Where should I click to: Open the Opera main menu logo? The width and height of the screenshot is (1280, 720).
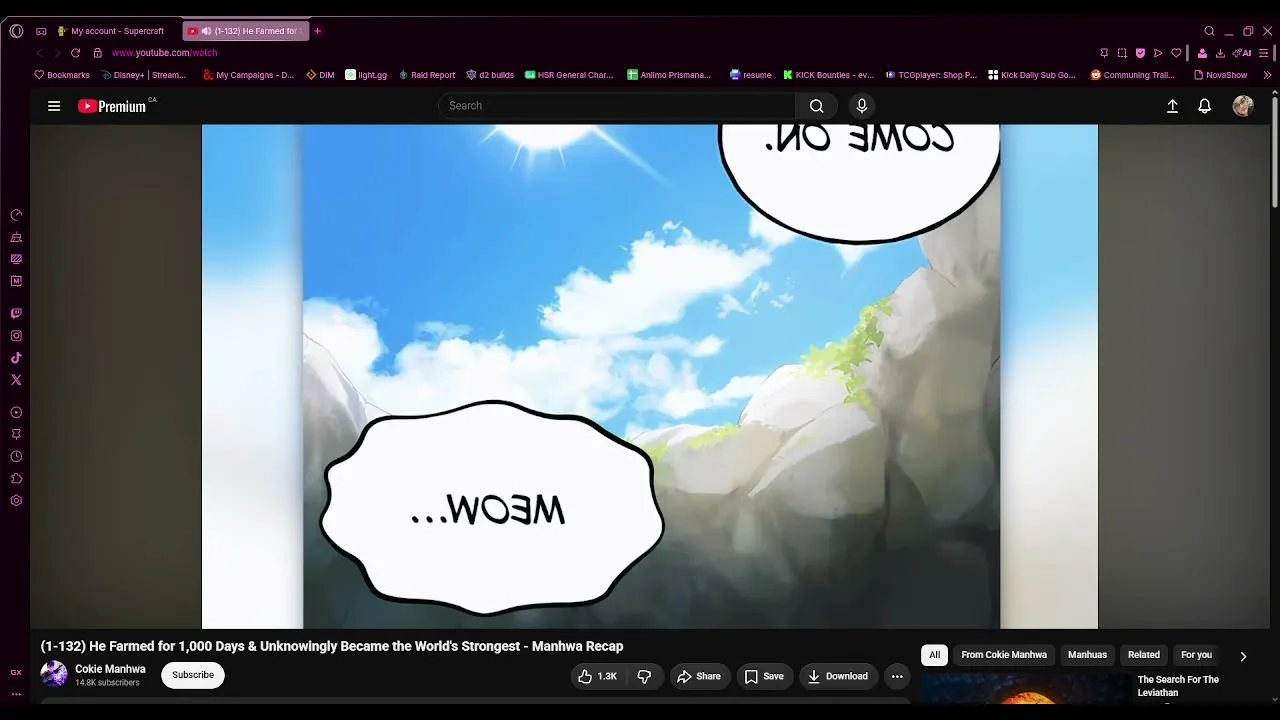pos(16,31)
